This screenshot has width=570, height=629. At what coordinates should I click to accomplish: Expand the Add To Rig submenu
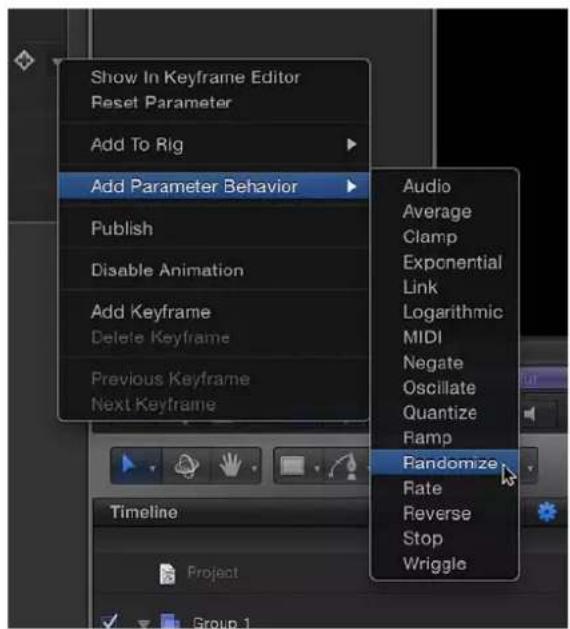pos(351,144)
